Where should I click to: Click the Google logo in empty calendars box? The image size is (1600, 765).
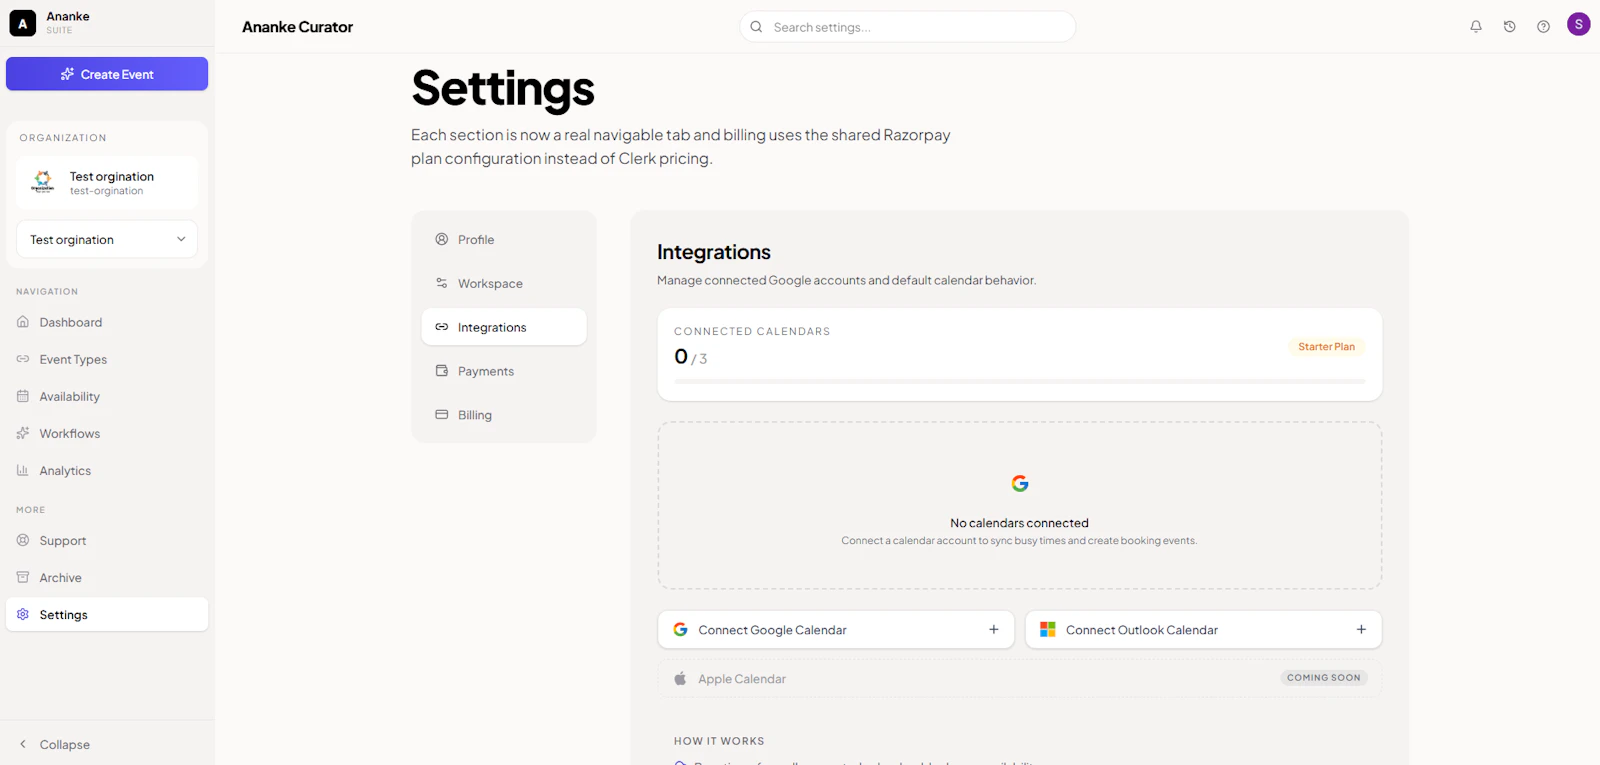[x=1020, y=484]
